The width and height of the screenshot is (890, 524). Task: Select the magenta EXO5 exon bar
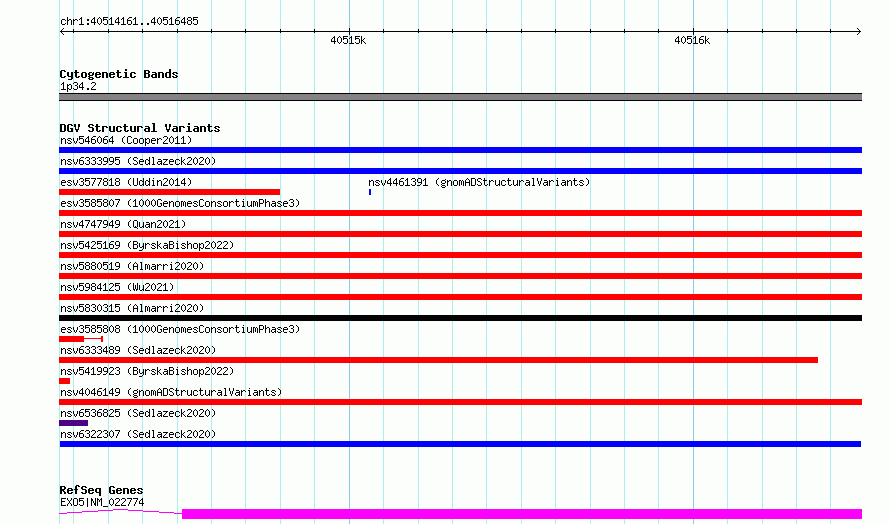pos(522,514)
